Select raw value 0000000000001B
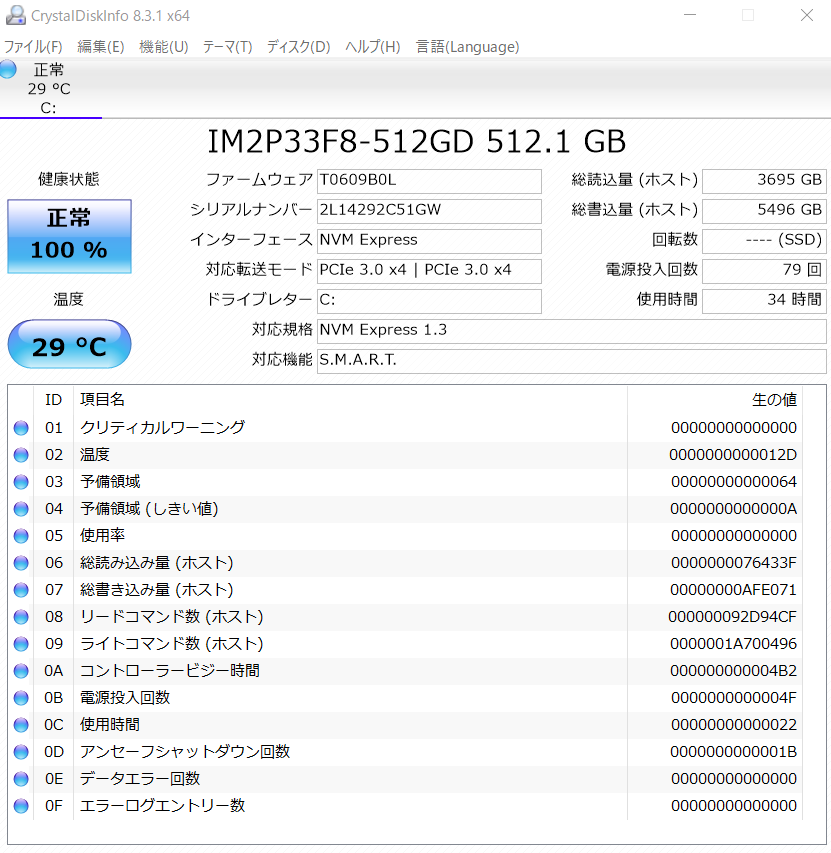831x853 pixels. tap(733, 752)
